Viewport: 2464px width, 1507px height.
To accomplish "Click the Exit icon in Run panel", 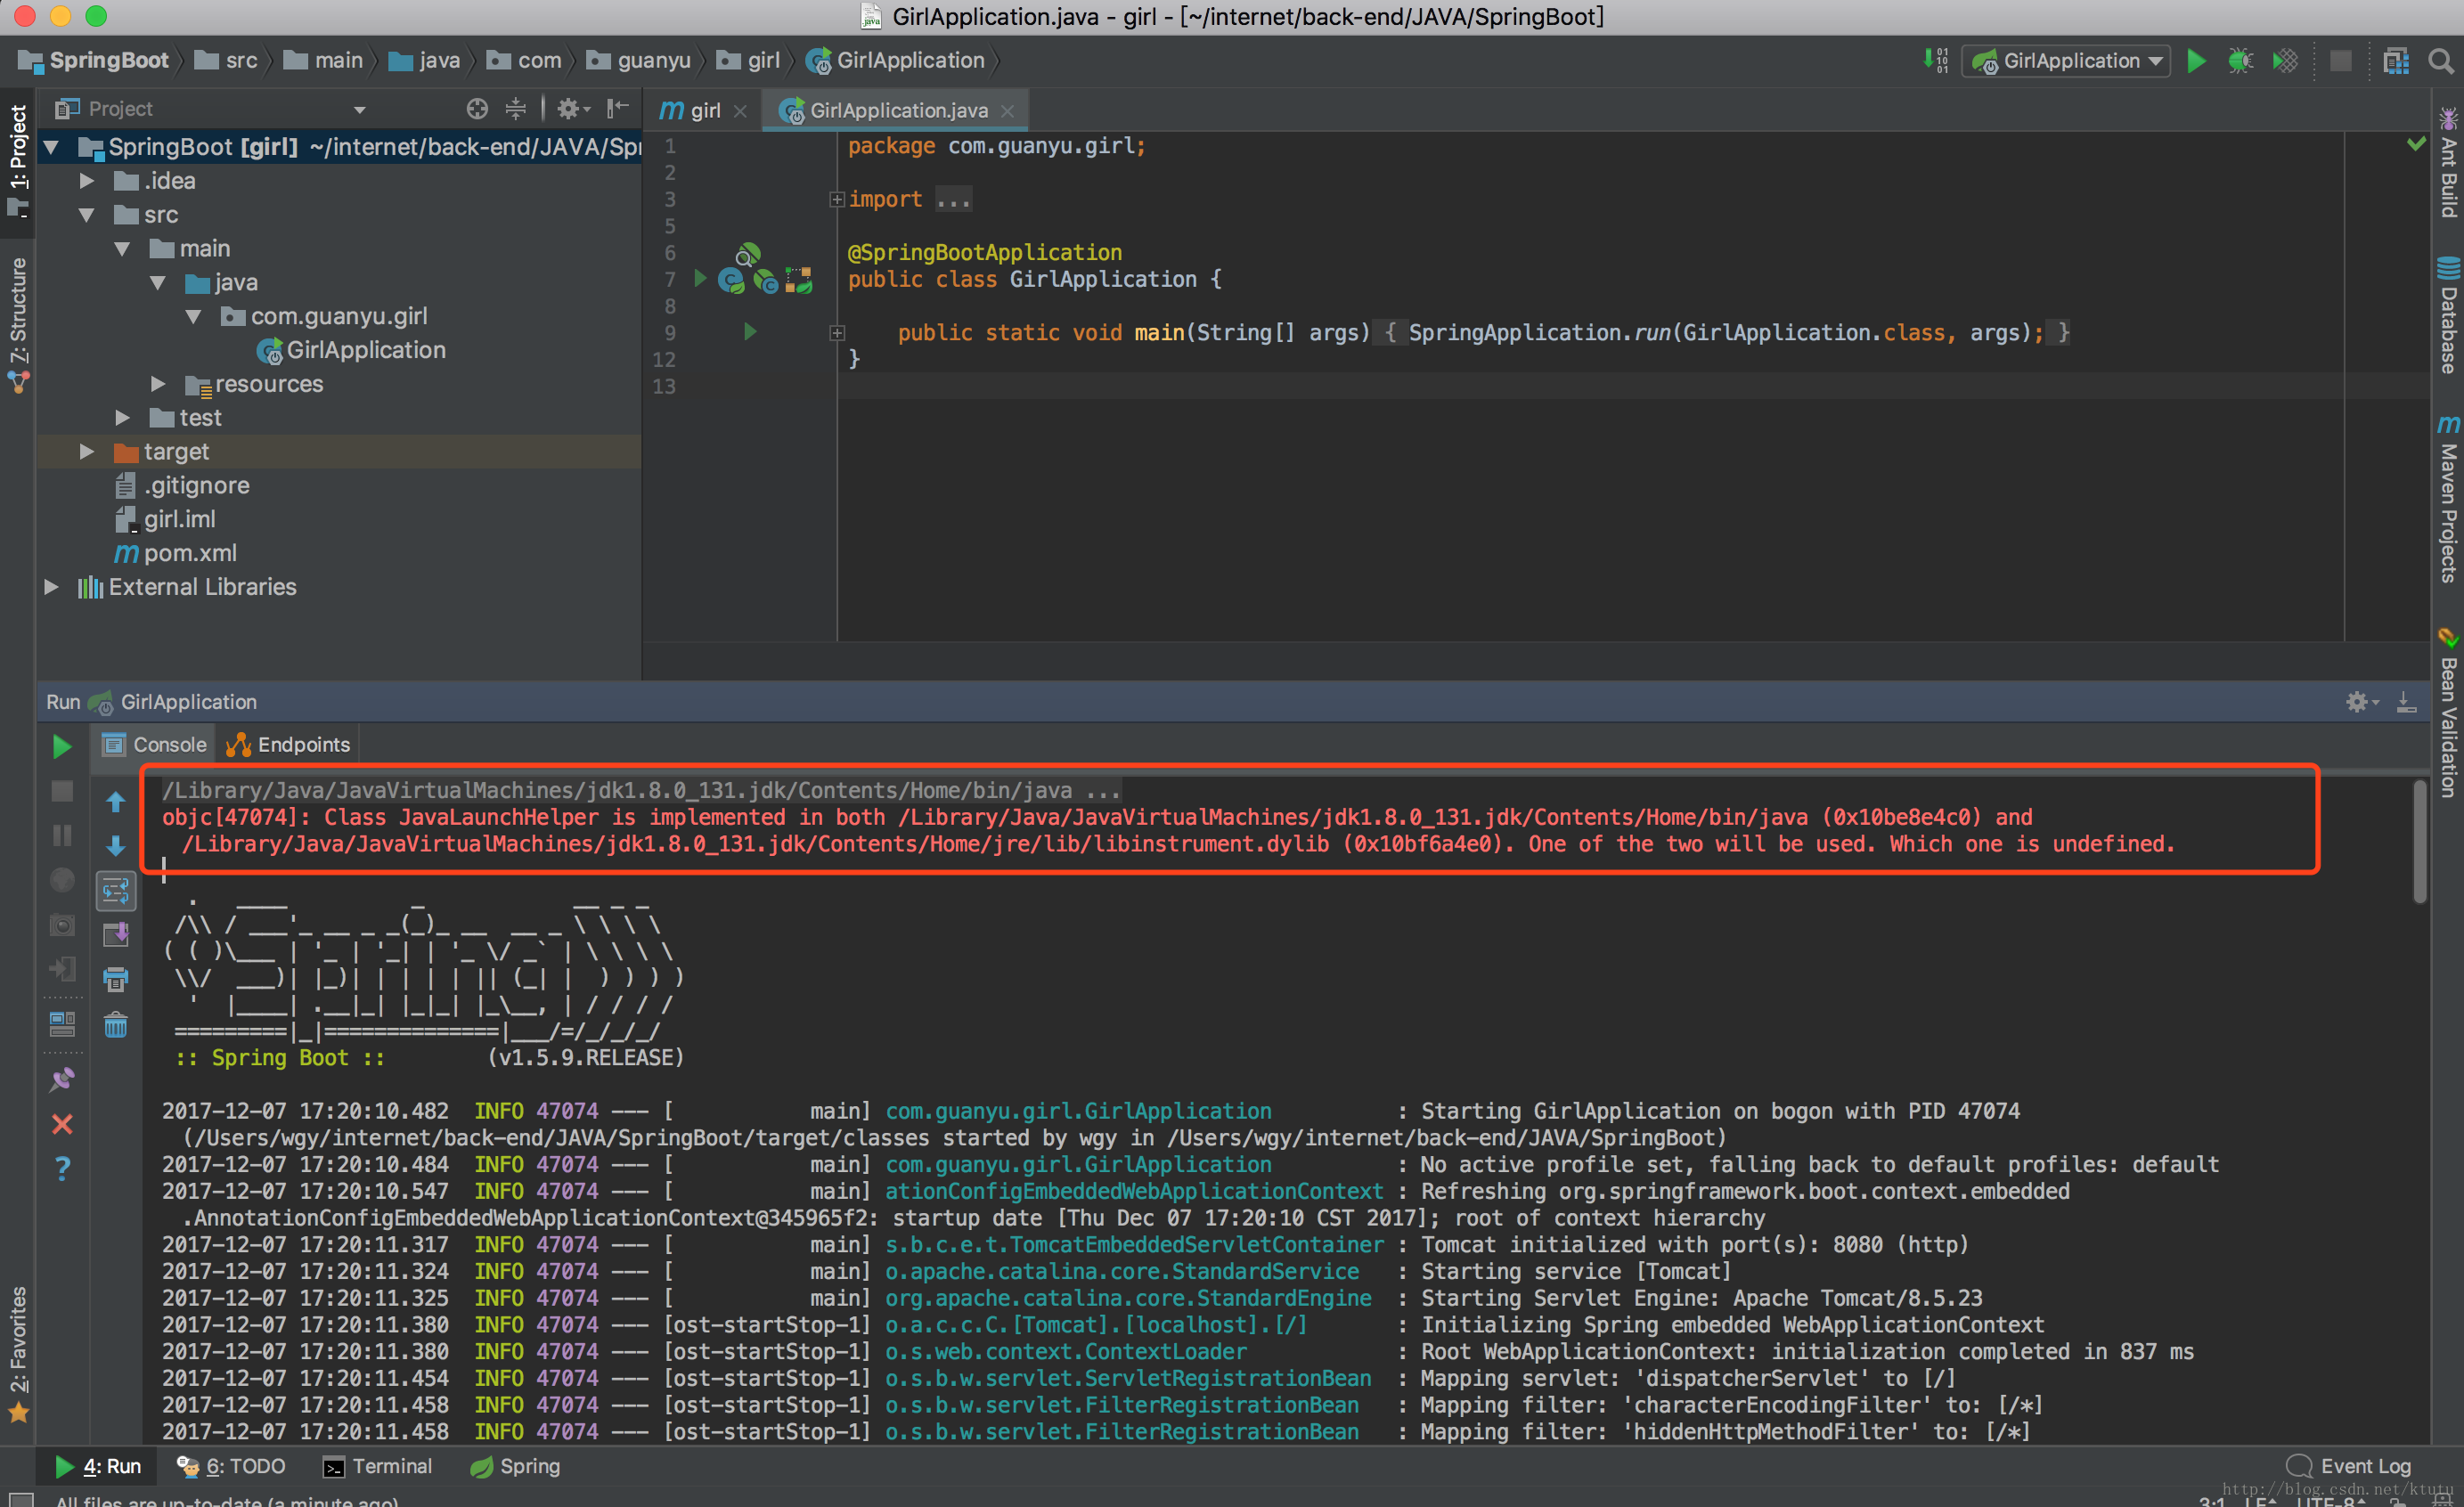I will (x=62, y=969).
